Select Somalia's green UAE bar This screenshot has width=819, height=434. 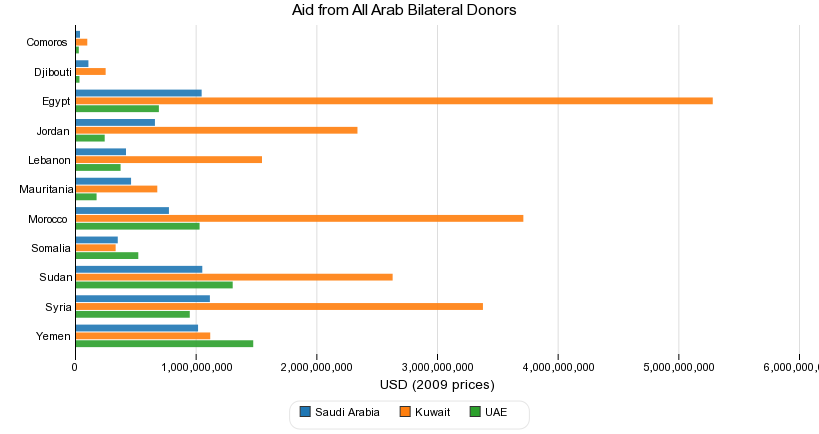click(107, 255)
